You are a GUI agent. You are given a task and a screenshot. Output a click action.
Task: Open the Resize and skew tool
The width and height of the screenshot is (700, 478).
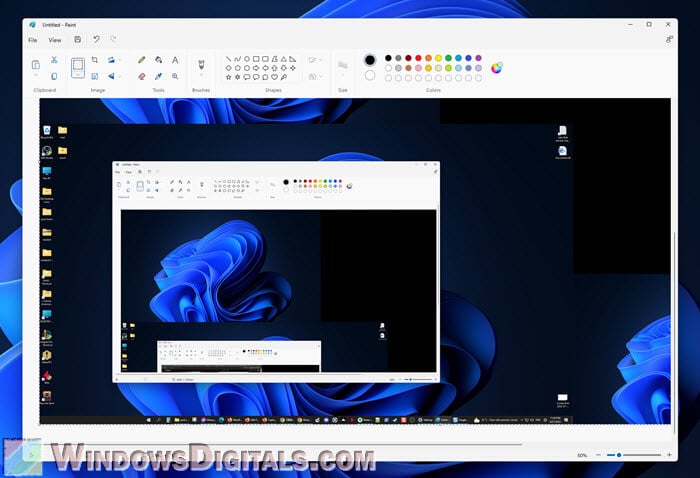pos(95,76)
